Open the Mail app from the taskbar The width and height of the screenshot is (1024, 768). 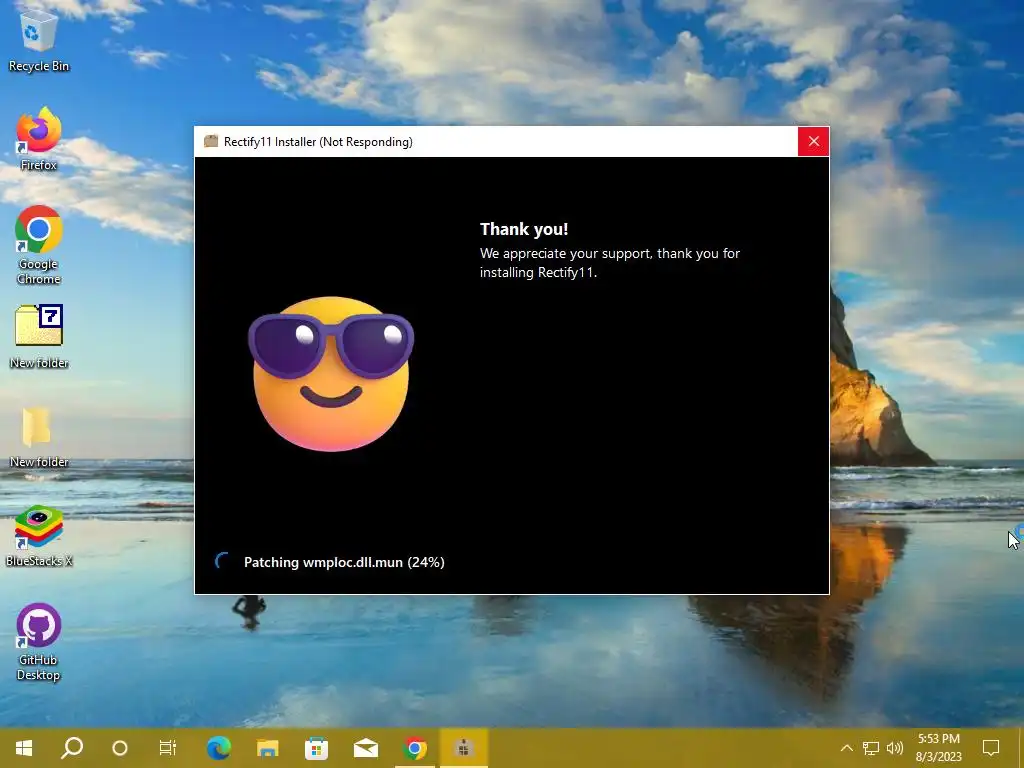click(366, 748)
